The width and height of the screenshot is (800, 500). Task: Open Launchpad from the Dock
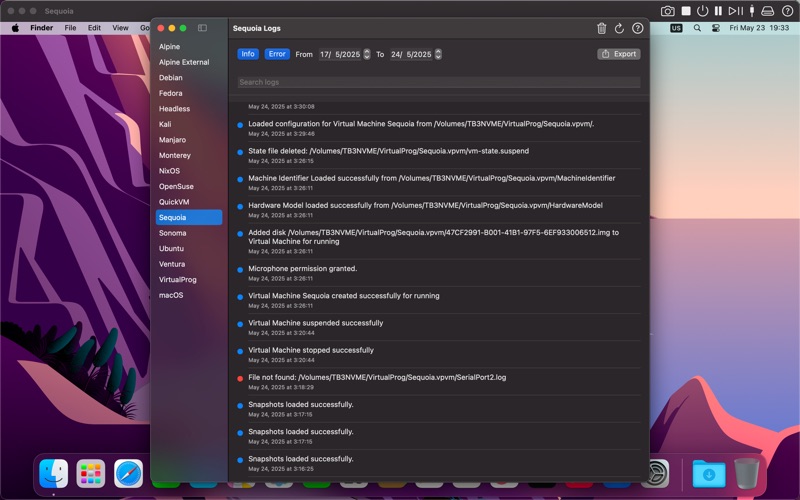[x=91, y=473]
